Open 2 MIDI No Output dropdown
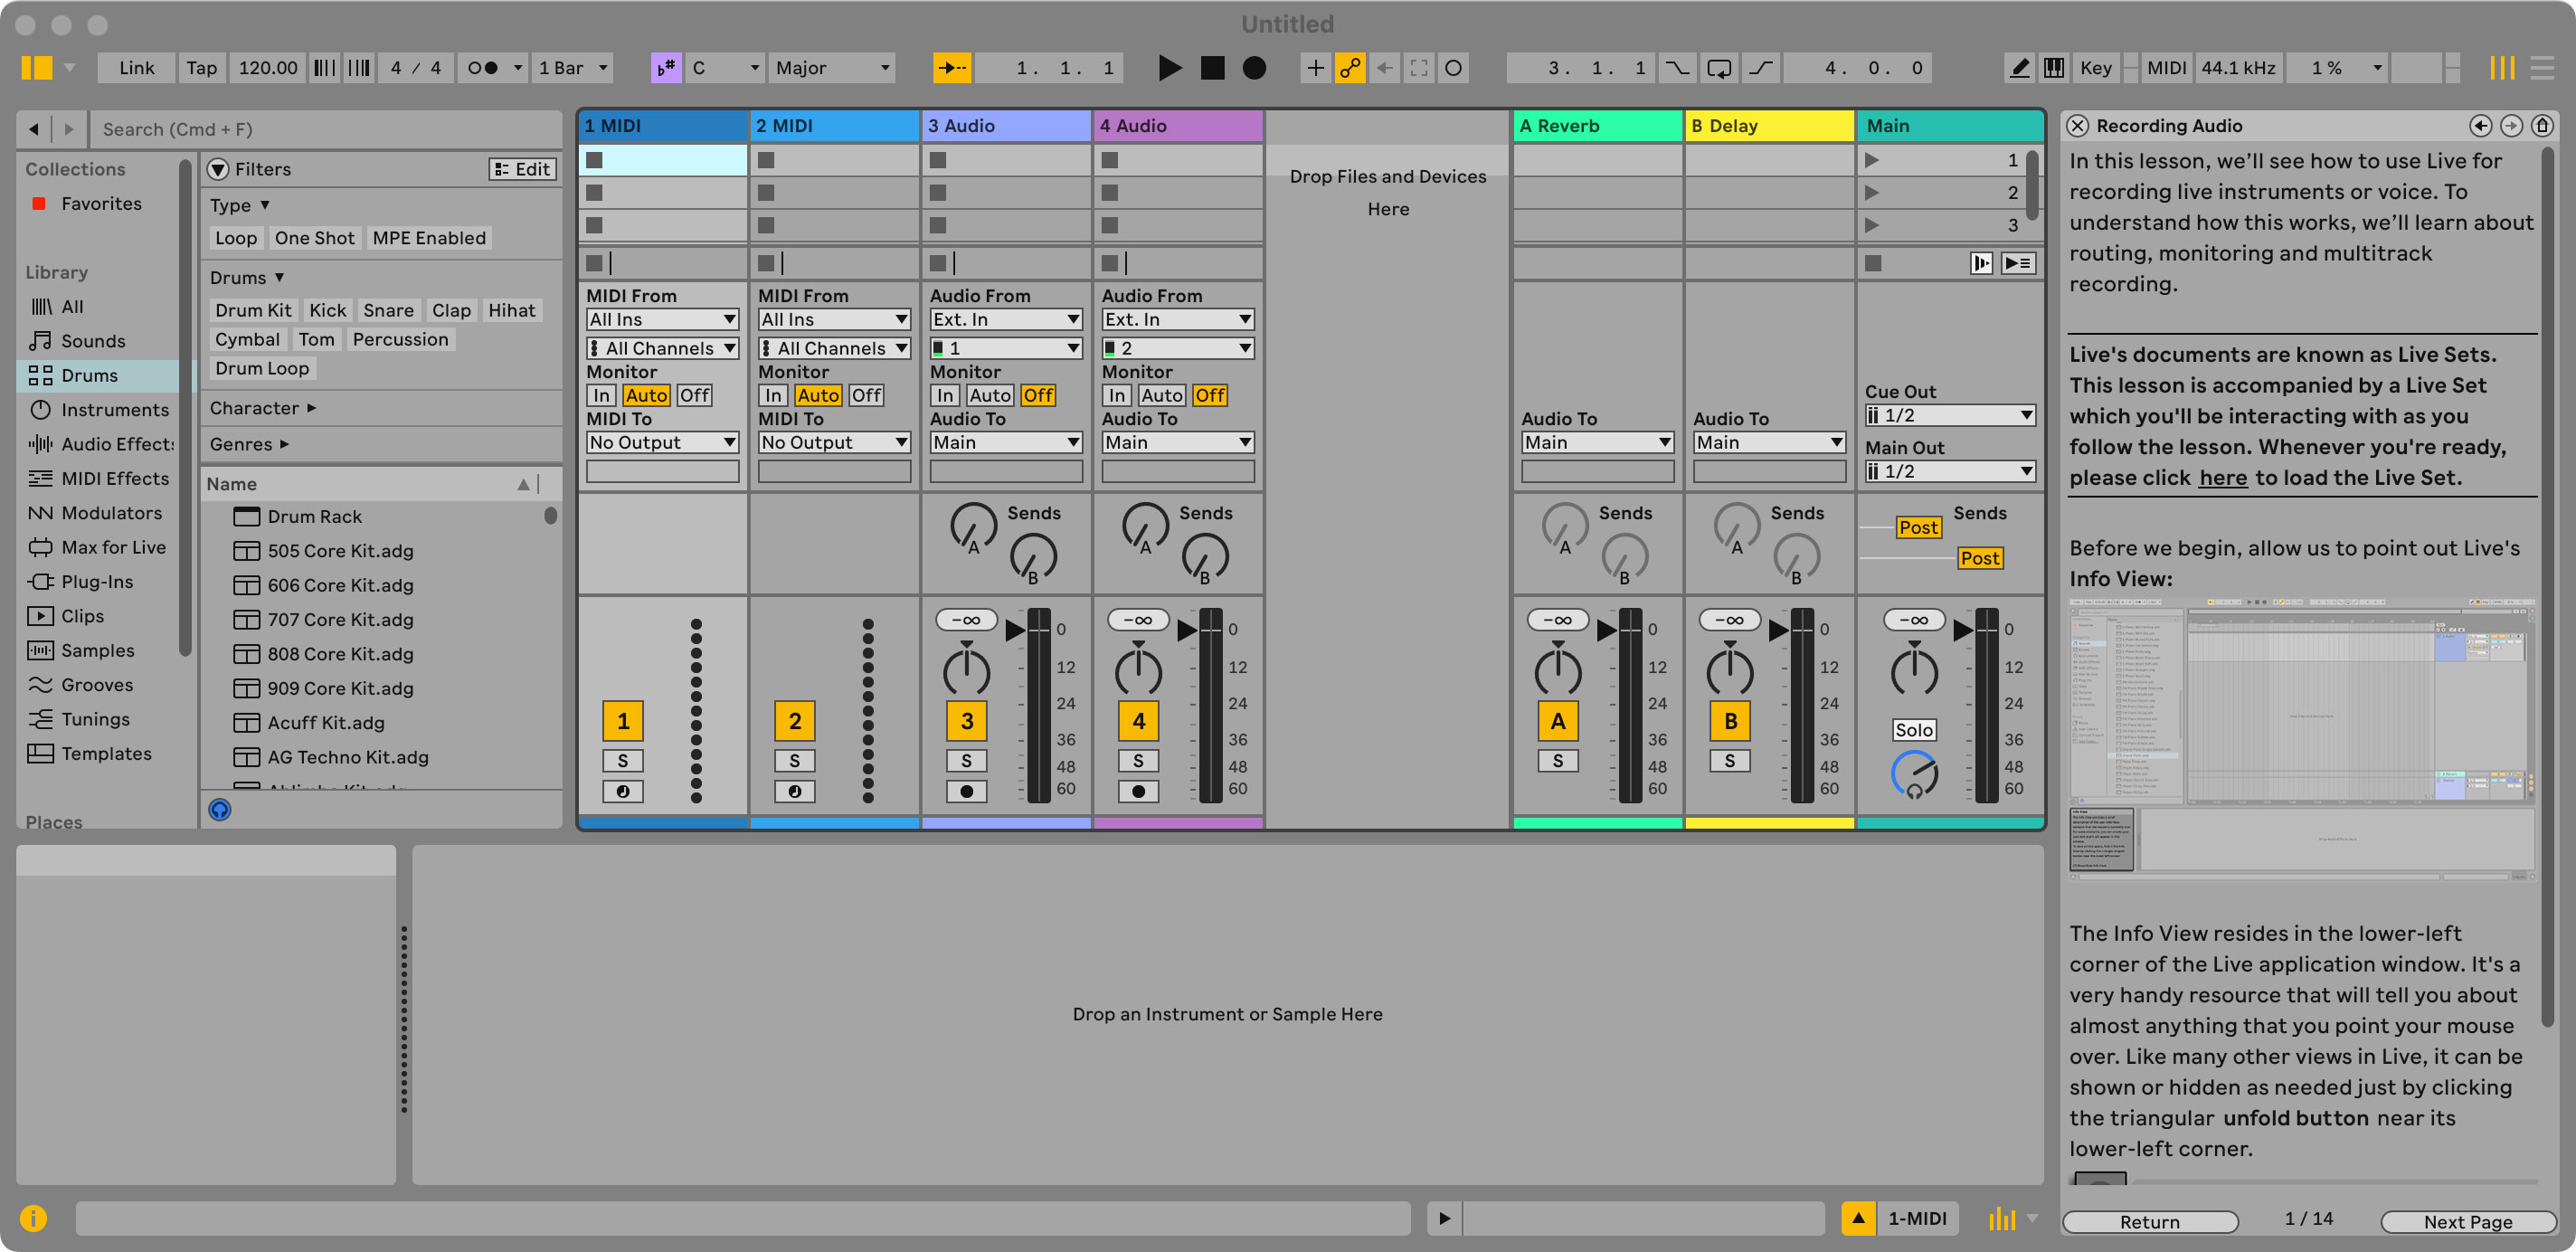 click(x=834, y=443)
